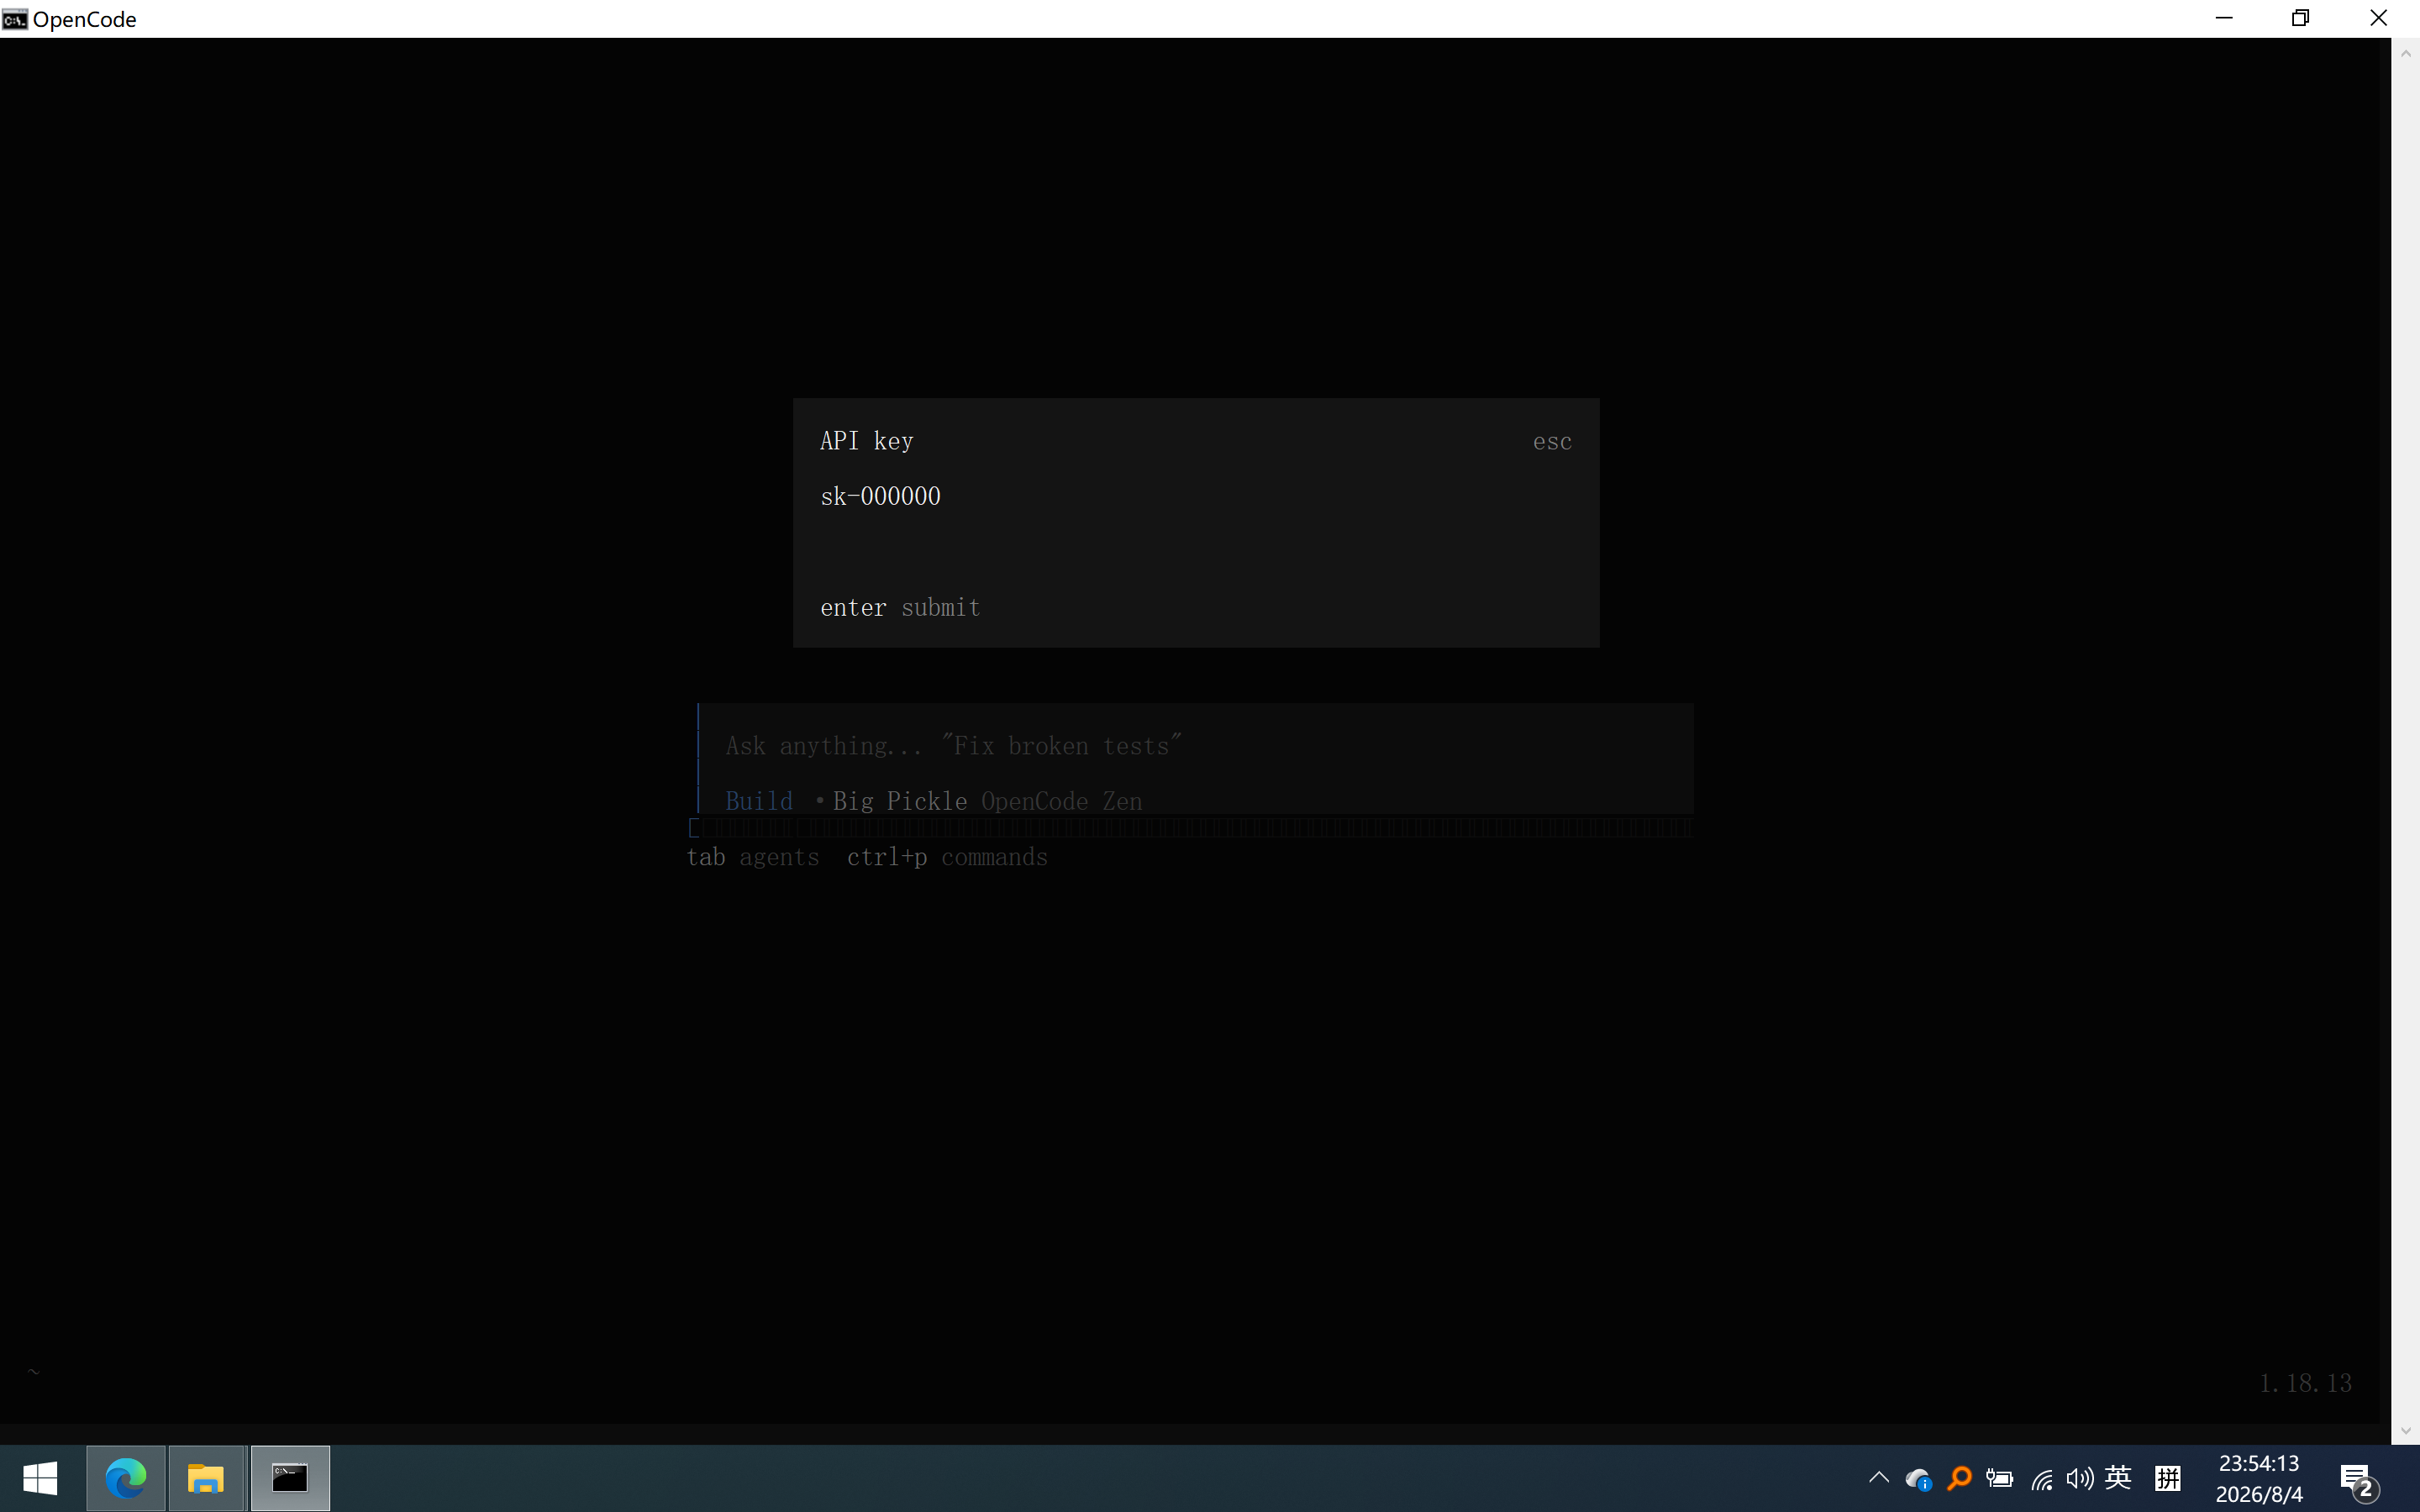
Task: Click the ctrl+p commands hint
Action: pyautogui.click(x=947, y=857)
